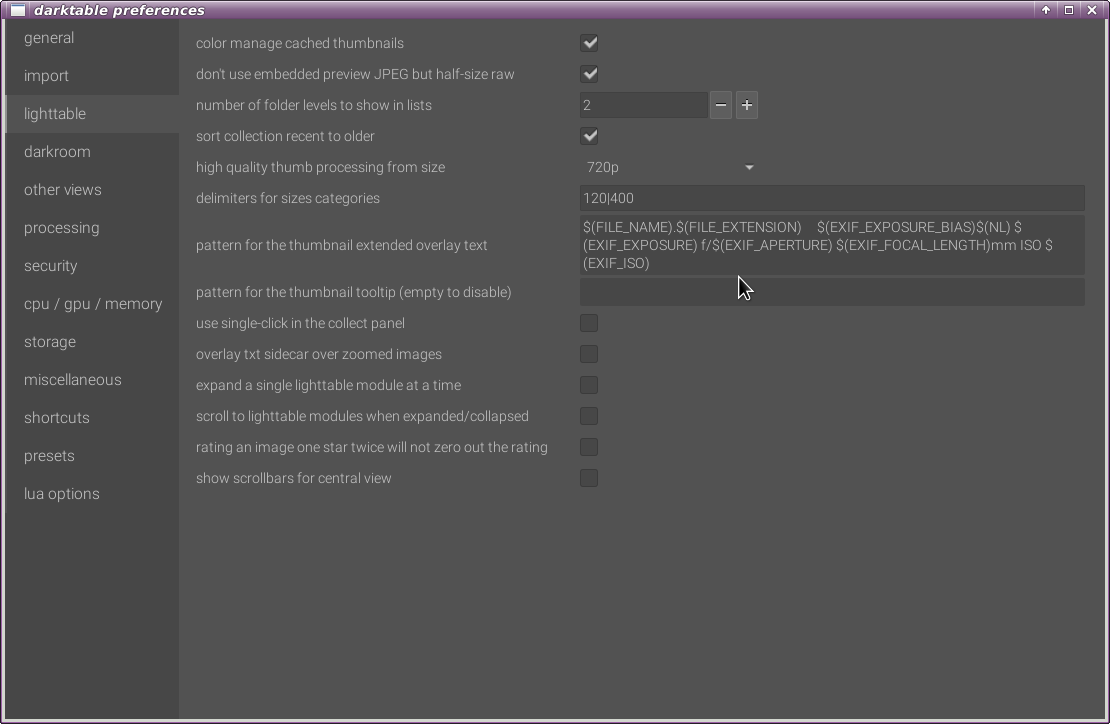Click the window menu icon in title bar

click(18, 10)
